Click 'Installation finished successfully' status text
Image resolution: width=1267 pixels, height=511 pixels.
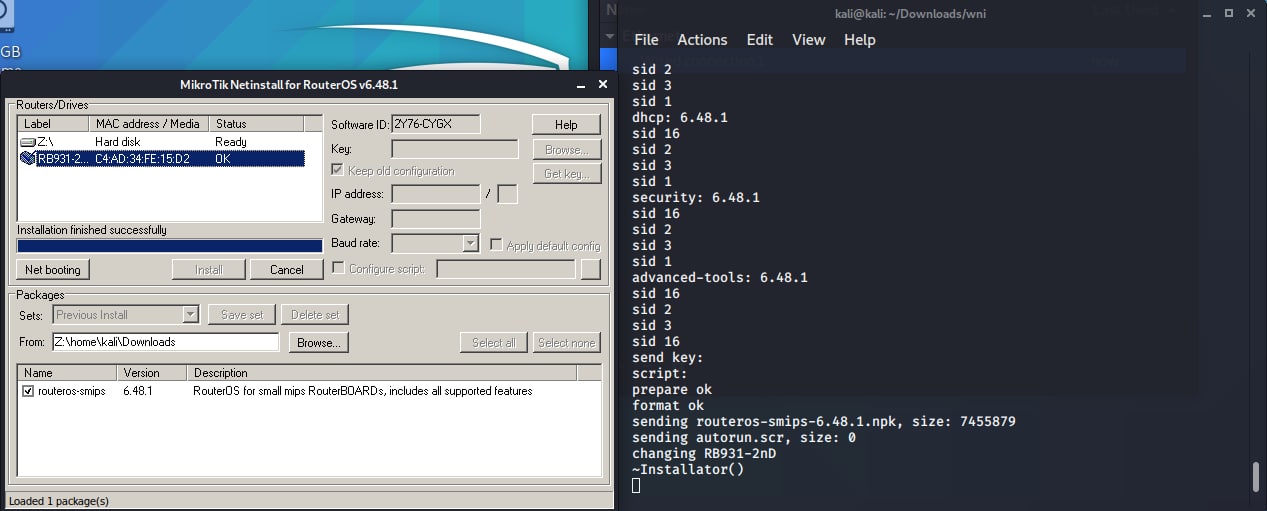(x=92, y=230)
